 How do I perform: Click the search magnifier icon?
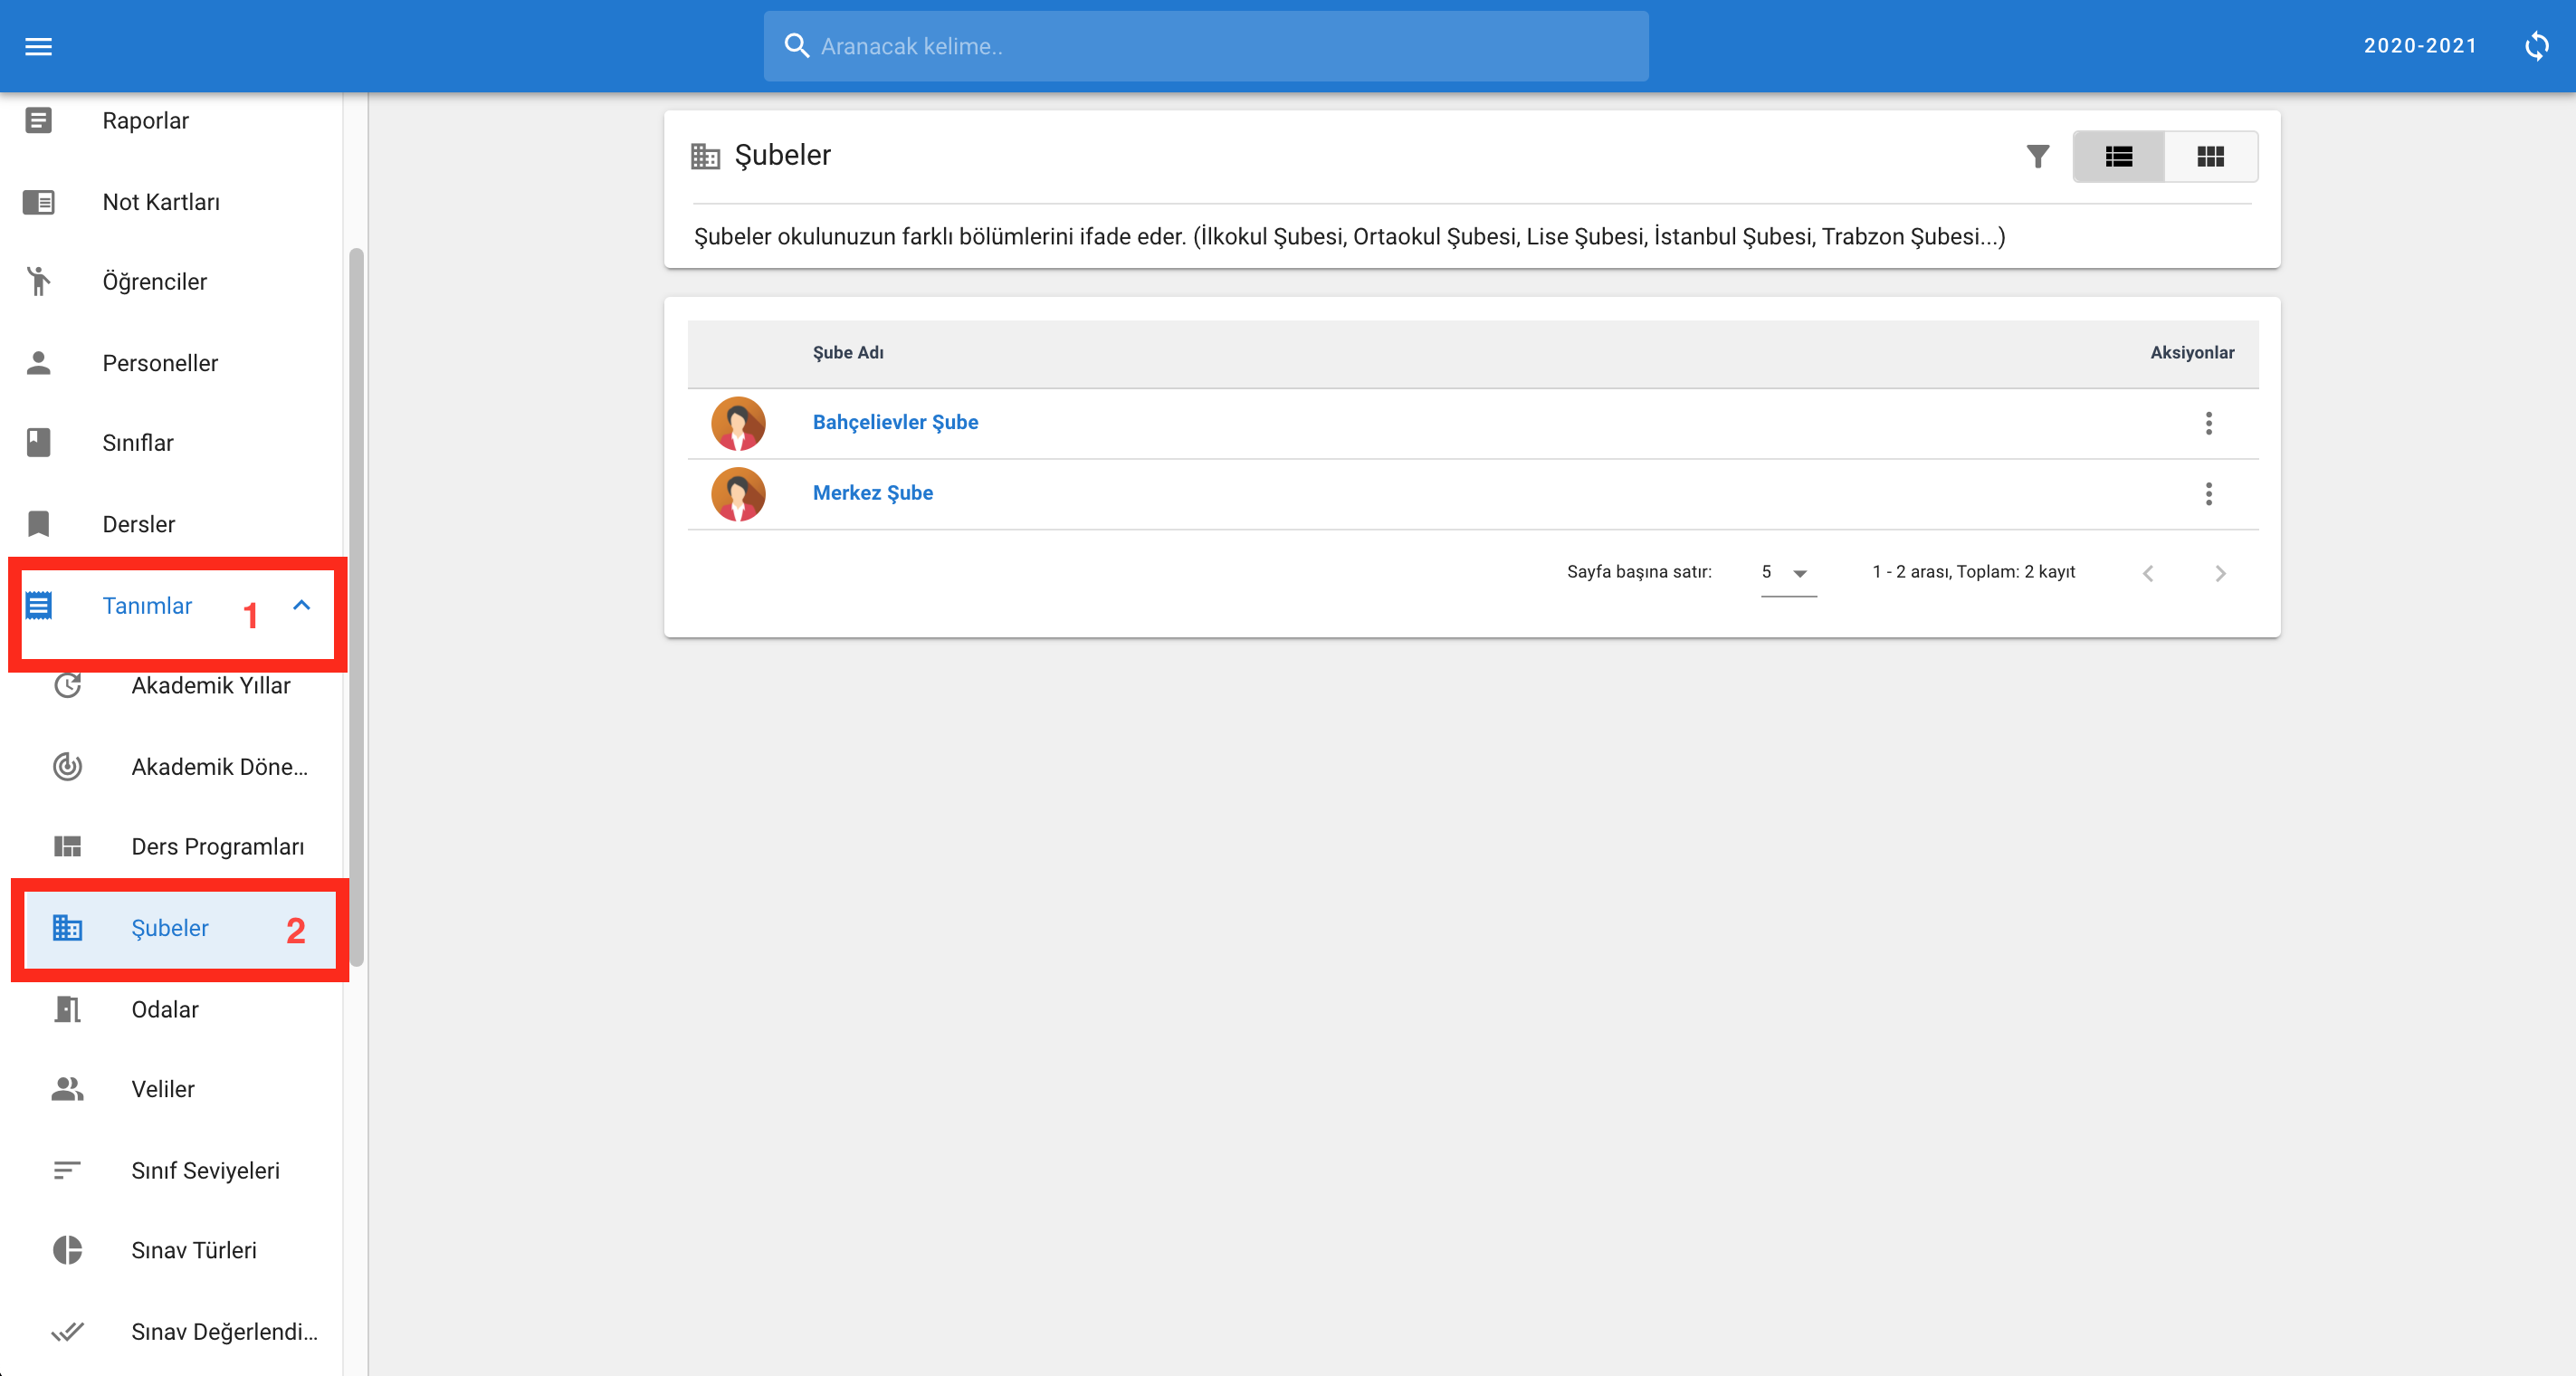(x=796, y=46)
